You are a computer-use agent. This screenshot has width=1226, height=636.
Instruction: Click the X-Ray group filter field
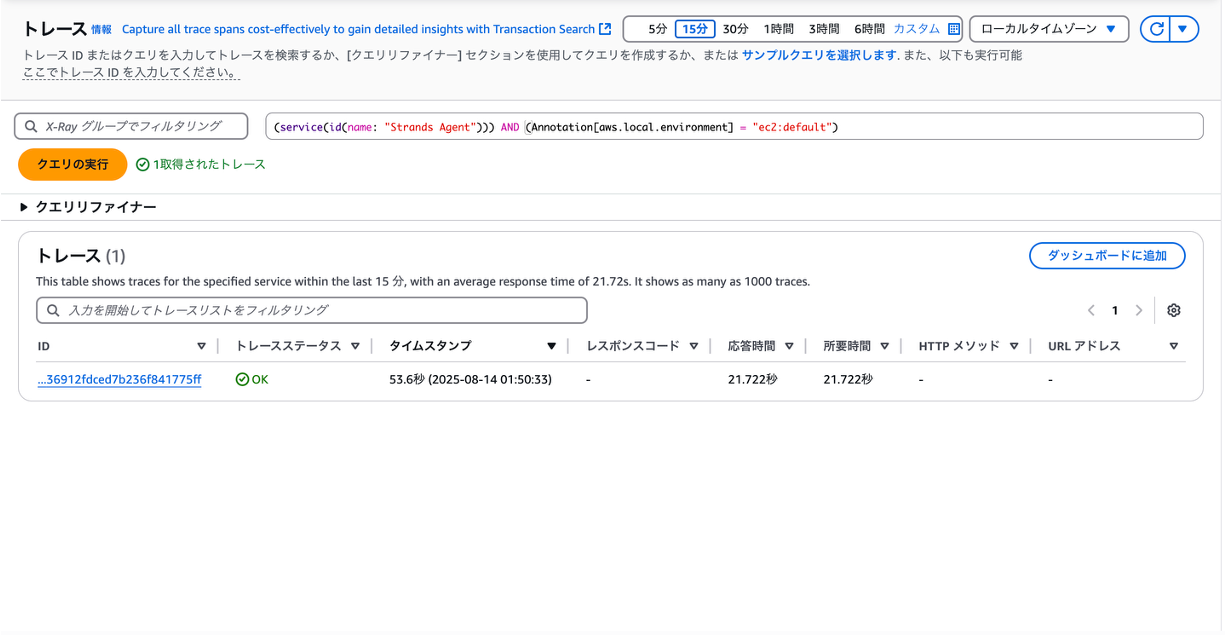(x=131, y=126)
